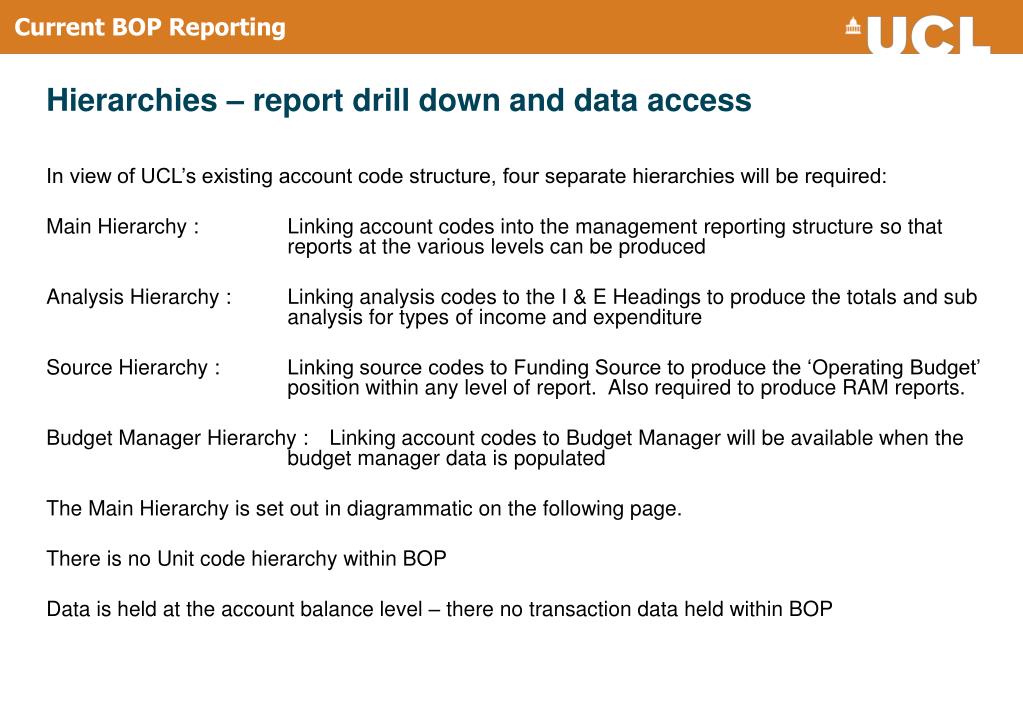This screenshot has height=708, width=1023.
Task: Click the line 'budget manager data is populated'
Action: point(446,458)
